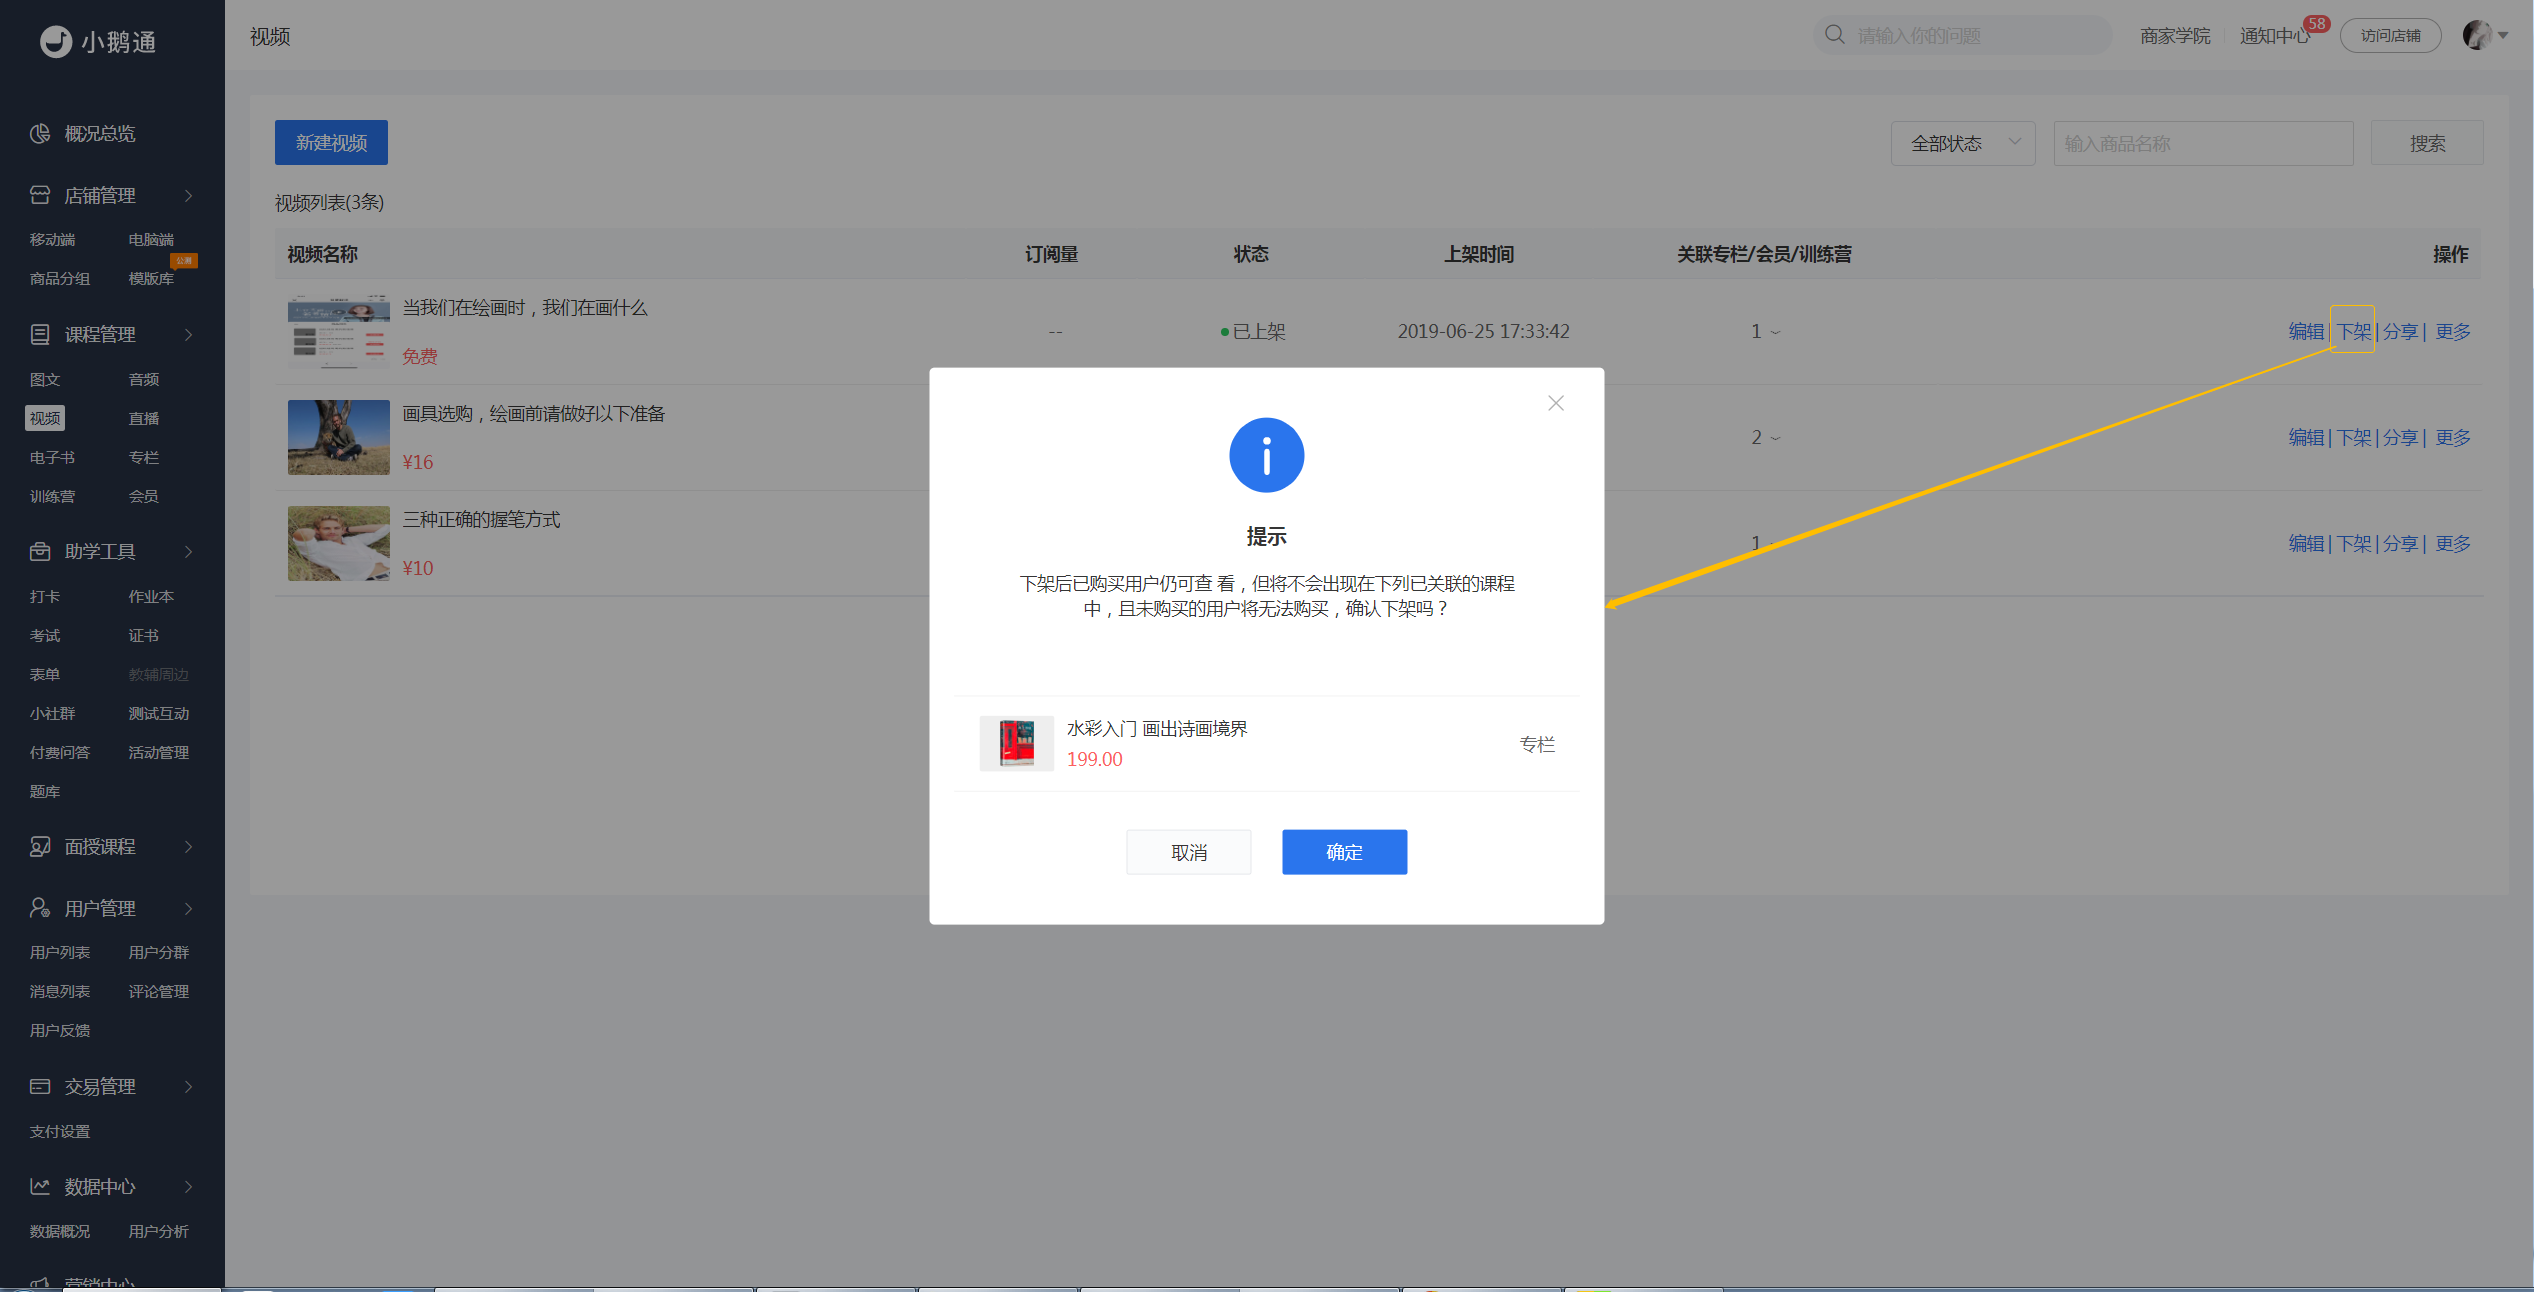This screenshot has width=2534, height=1292.
Task: Click 编辑 for first video row
Action: click(x=2306, y=331)
